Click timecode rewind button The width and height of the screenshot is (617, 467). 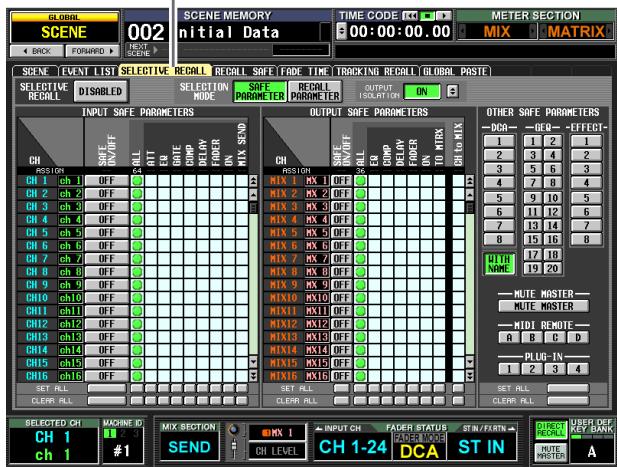click(410, 16)
